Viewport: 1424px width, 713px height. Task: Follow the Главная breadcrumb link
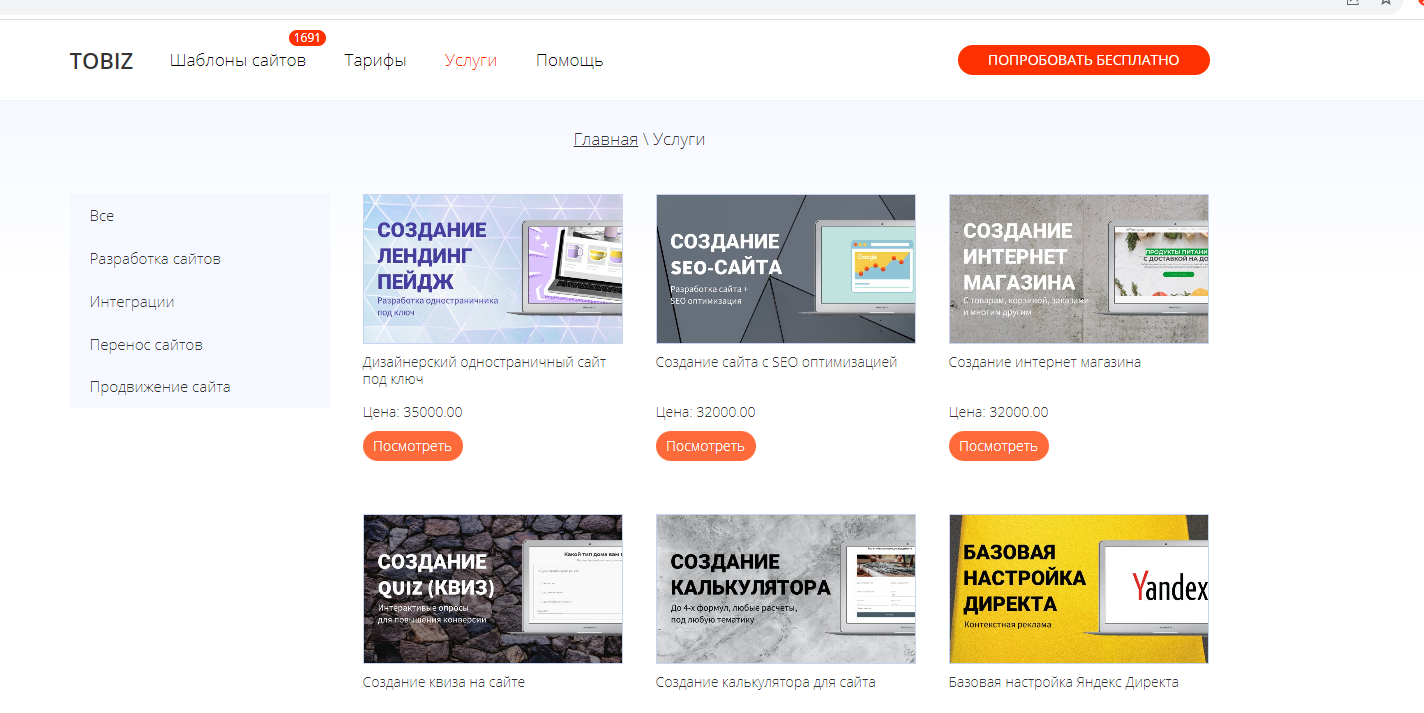pos(605,139)
